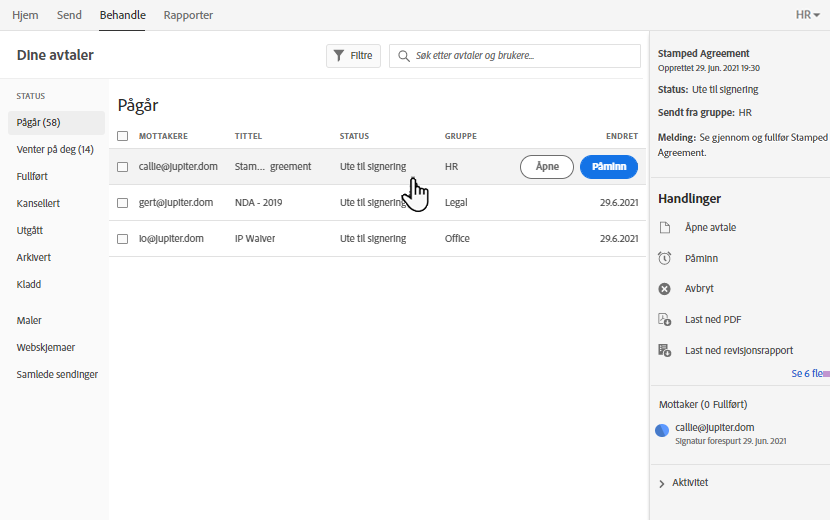Viewport: 830px width, 520px height.
Task: Expand the Aktivitet section
Action: [x=662, y=483]
